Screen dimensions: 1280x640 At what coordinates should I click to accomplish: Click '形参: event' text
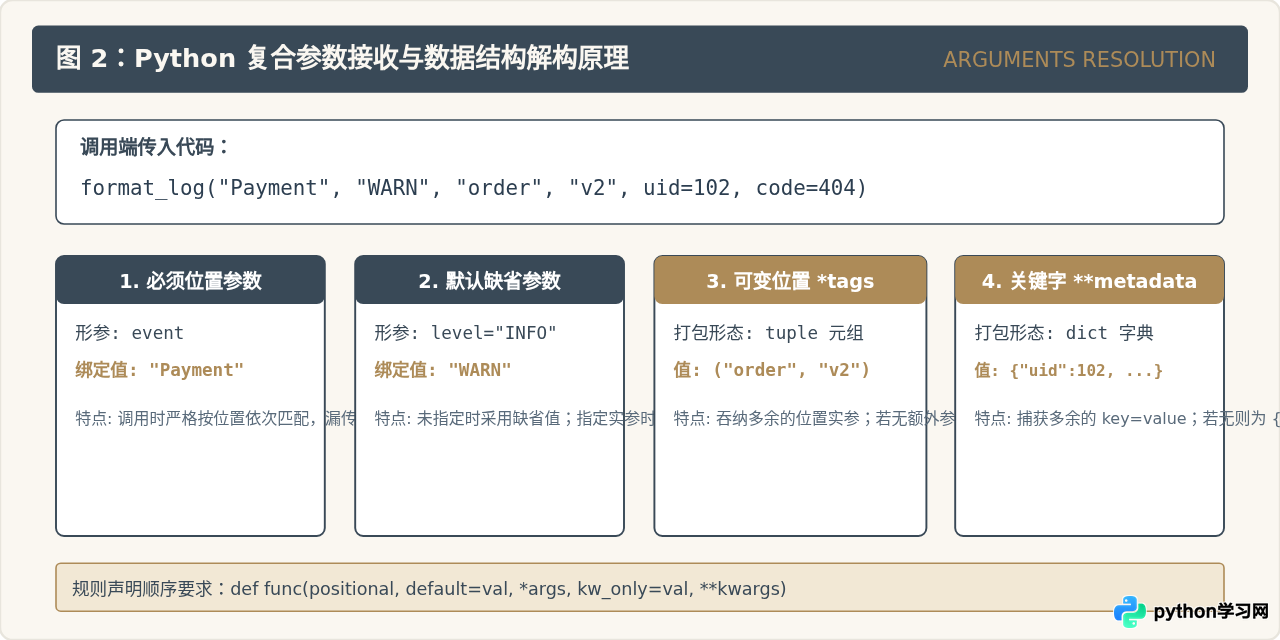130,333
